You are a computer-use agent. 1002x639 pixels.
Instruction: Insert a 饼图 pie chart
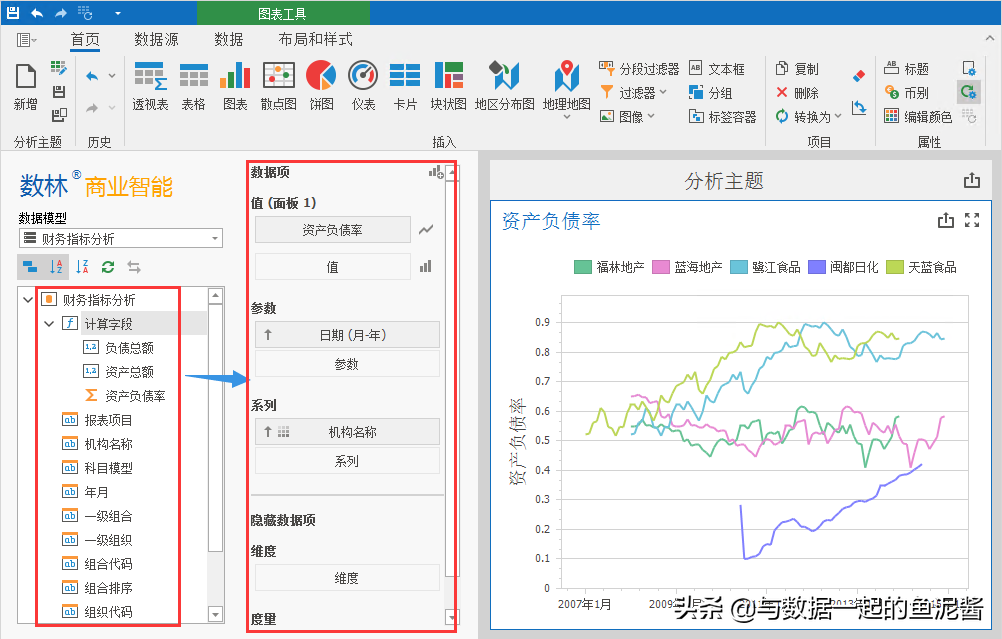[x=320, y=88]
